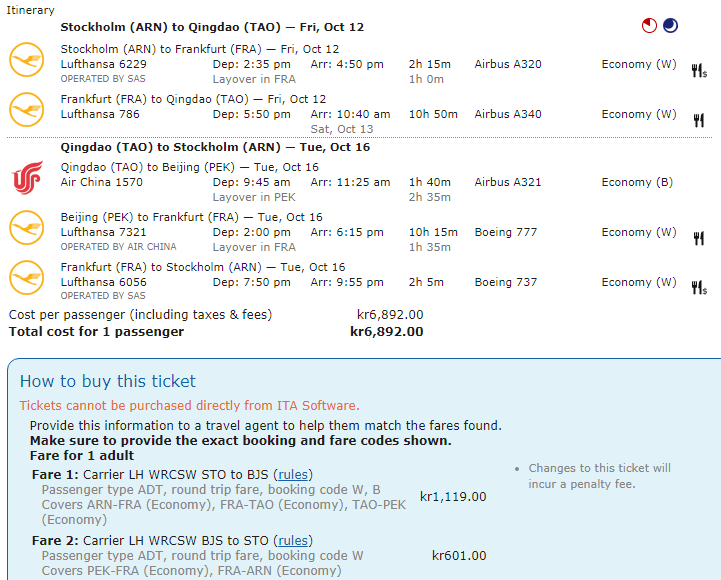Image resolution: width=721 pixels, height=580 pixels.
Task: Click the Airbus A340 aircraft text
Action: click(x=508, y=114)
